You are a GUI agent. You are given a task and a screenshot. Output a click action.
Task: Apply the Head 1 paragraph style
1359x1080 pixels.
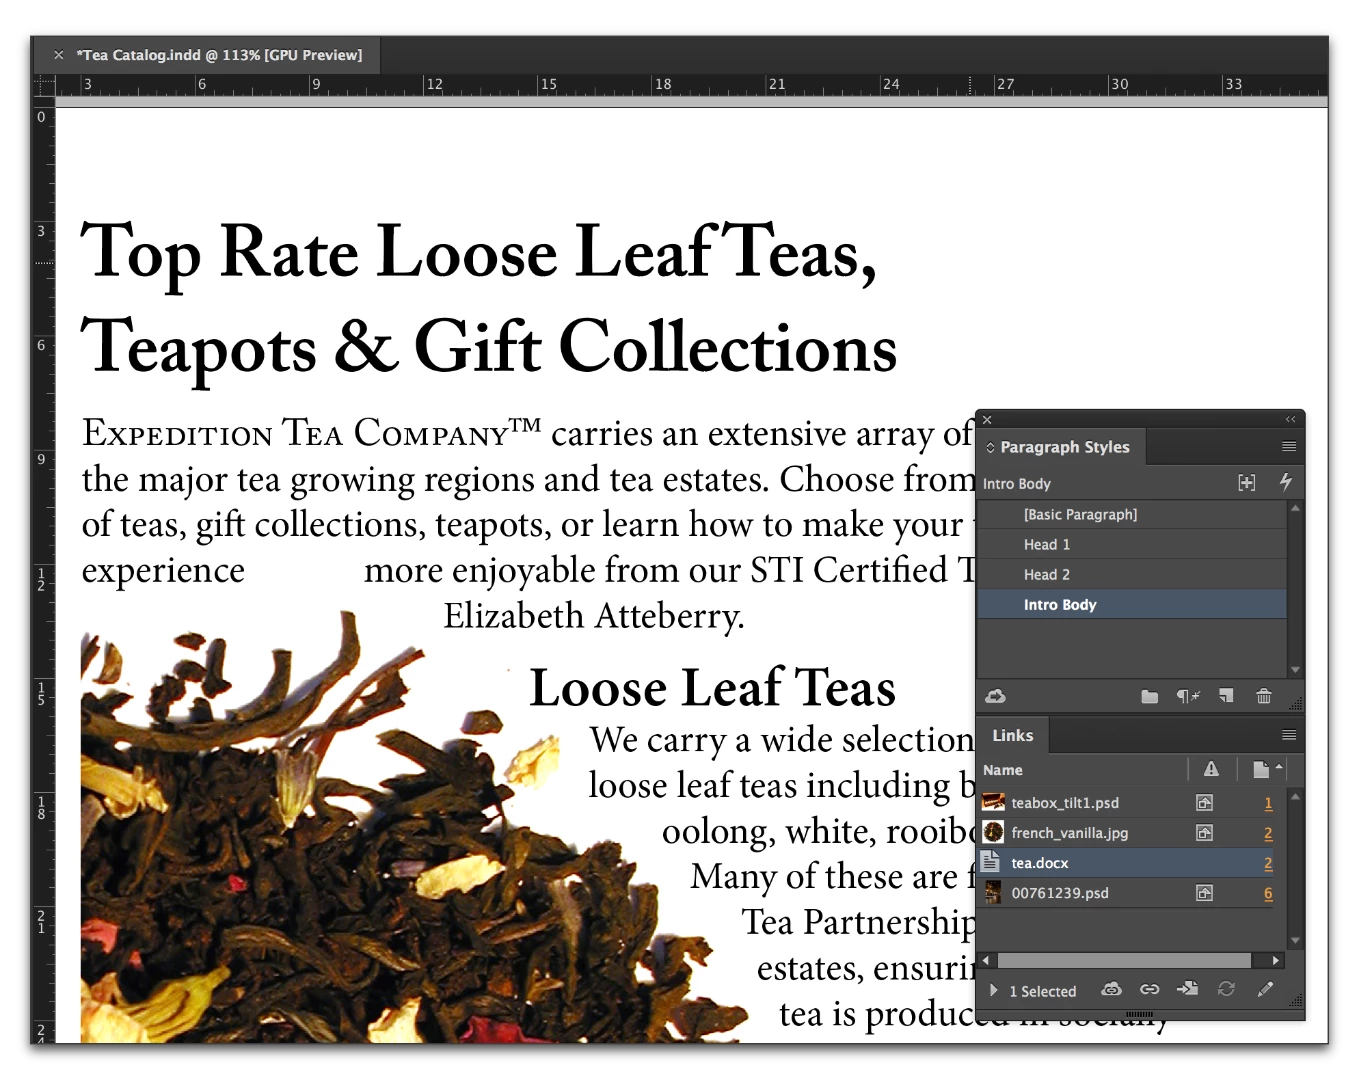click(x=1132, y=544)
